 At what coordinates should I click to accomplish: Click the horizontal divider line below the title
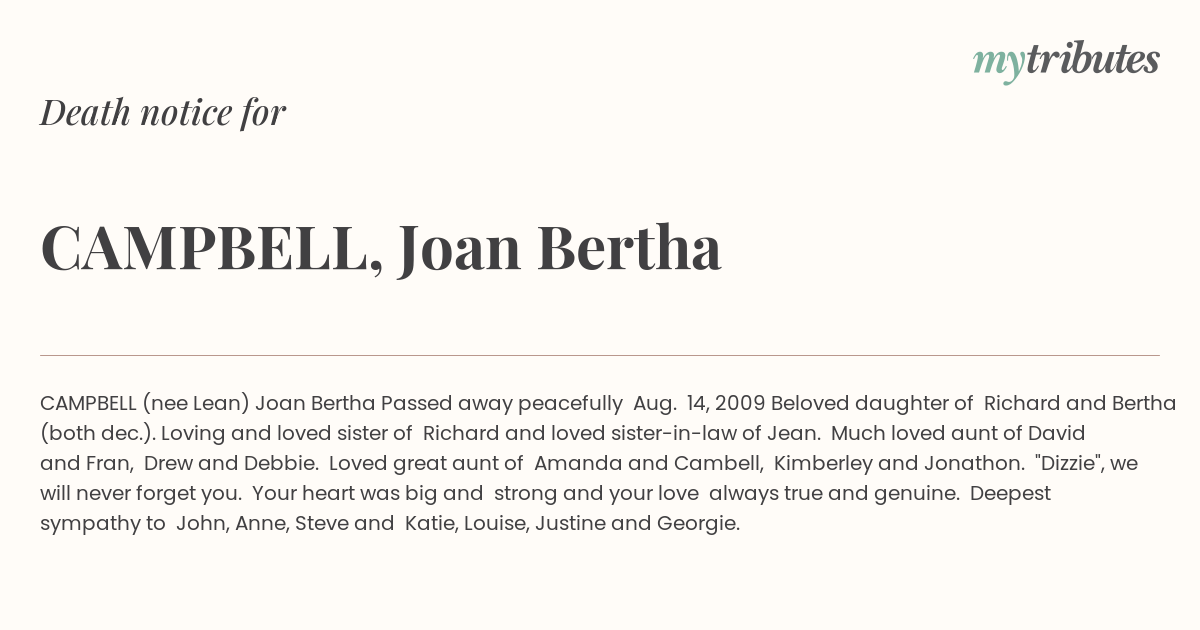coord(600,355)
